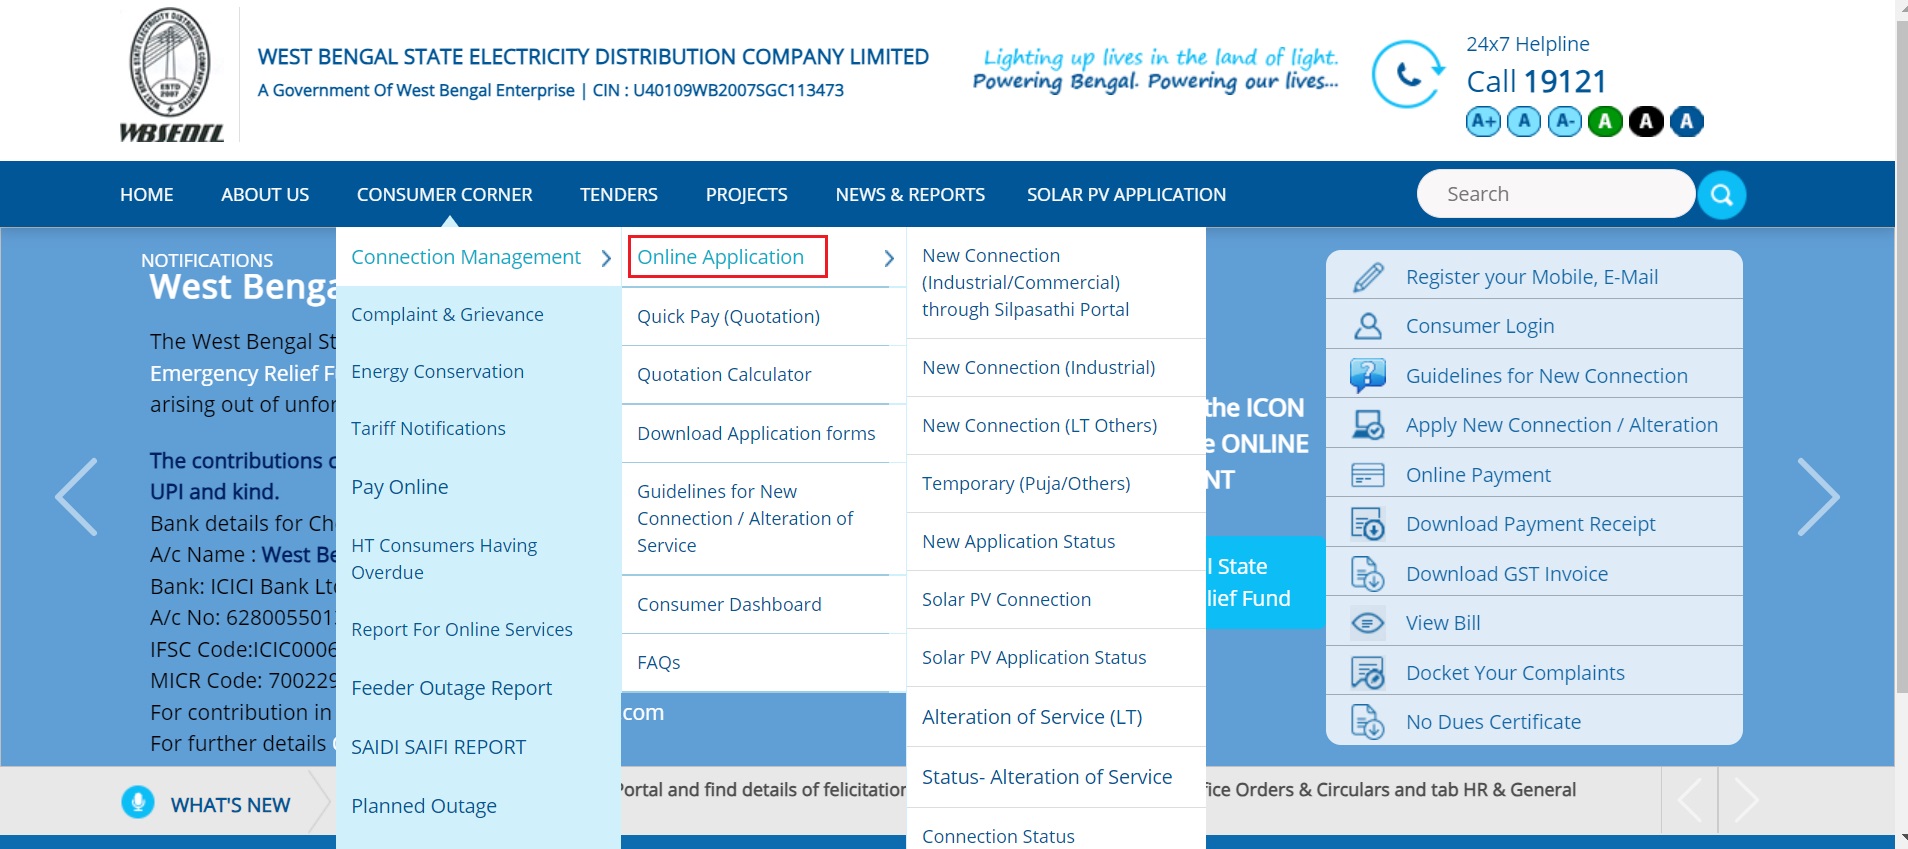1908x849 pixels.
Task: Click the helpline phone icon
Action: click(1408, 74)
